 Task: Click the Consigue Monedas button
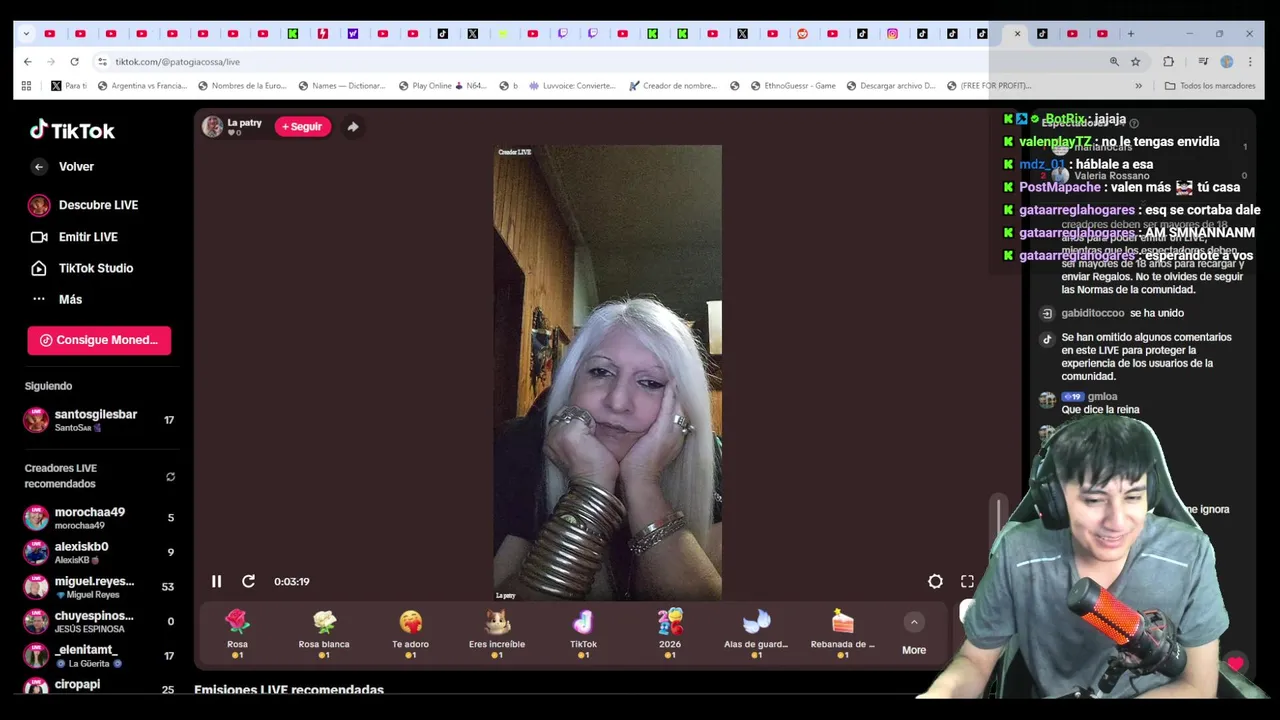pos(99,340)
